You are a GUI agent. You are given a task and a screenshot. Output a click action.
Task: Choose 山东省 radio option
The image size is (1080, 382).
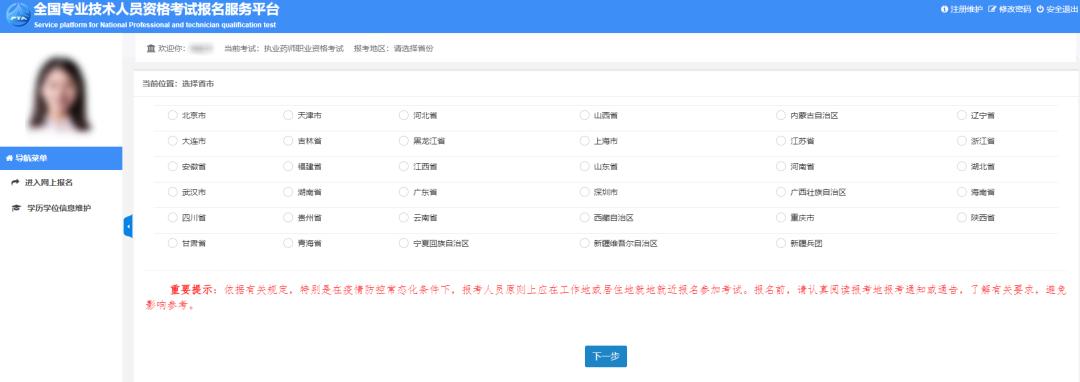tap(584, 166)
